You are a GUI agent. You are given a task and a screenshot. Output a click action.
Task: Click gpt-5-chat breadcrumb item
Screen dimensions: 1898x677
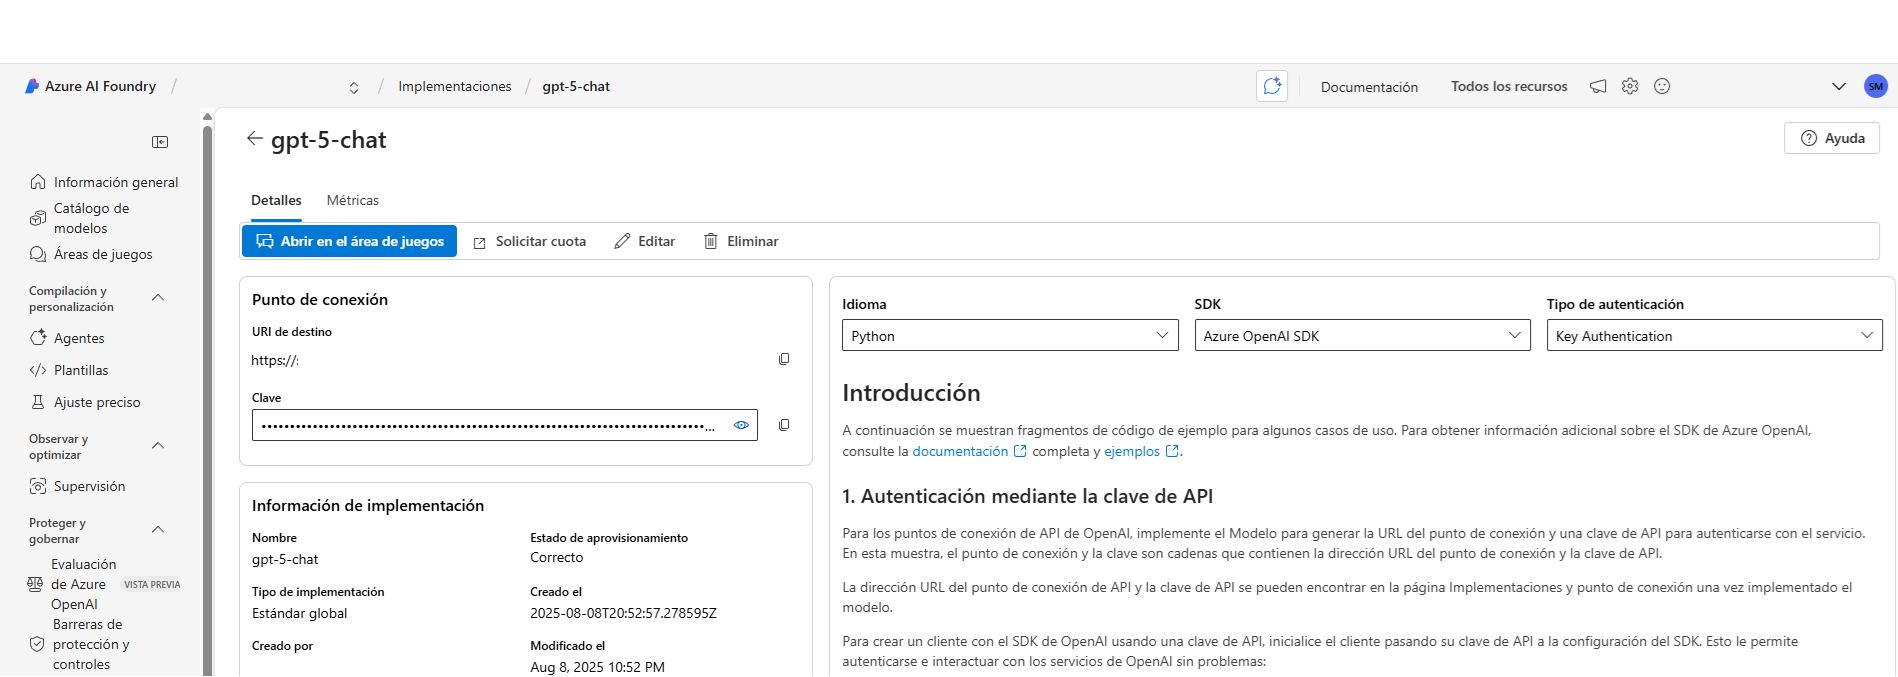tap(576, 87)
